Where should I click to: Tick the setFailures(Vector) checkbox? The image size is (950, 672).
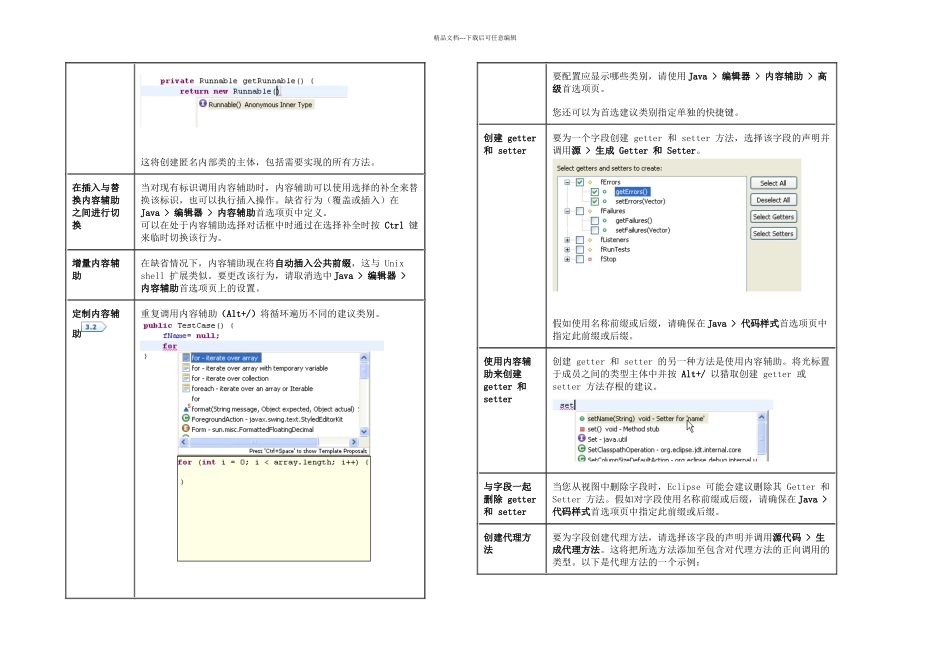click(x=594, y=231)
